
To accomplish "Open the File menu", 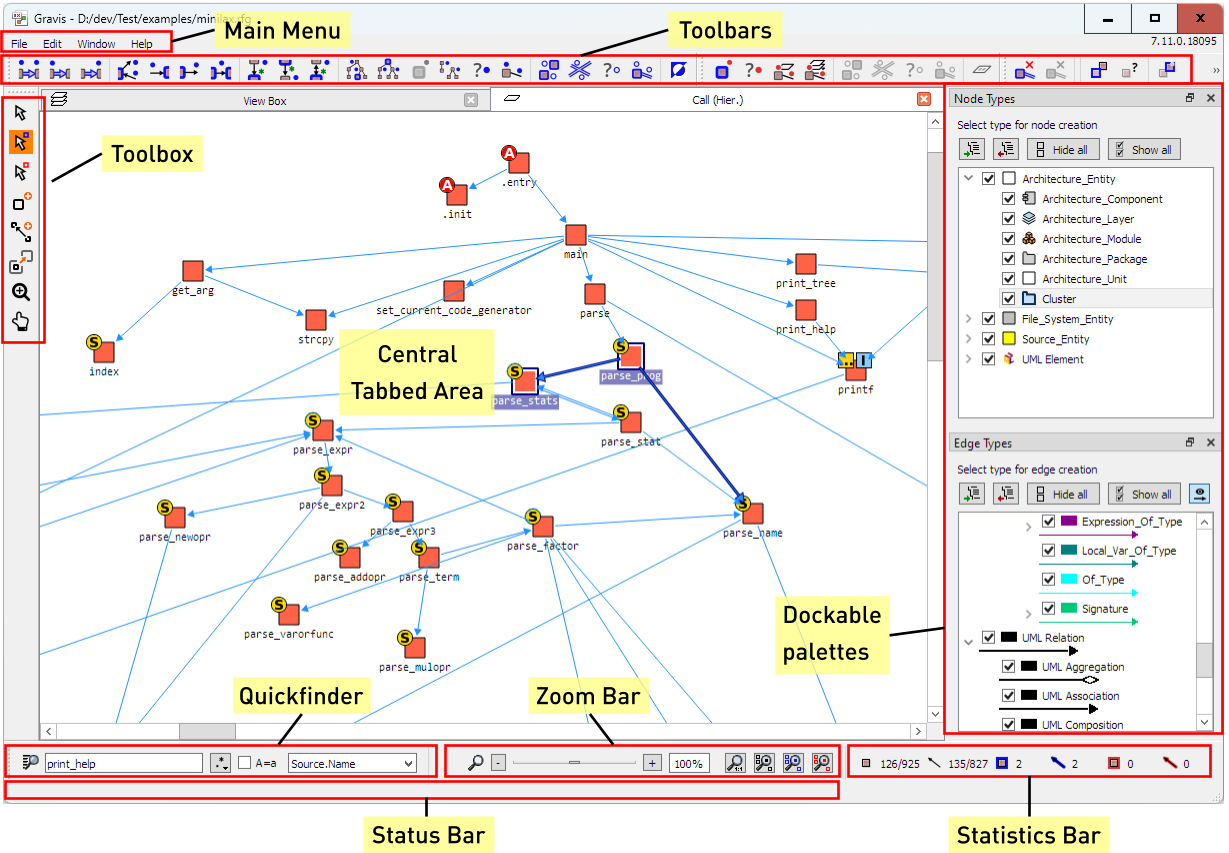I will [x=19, y=44].
